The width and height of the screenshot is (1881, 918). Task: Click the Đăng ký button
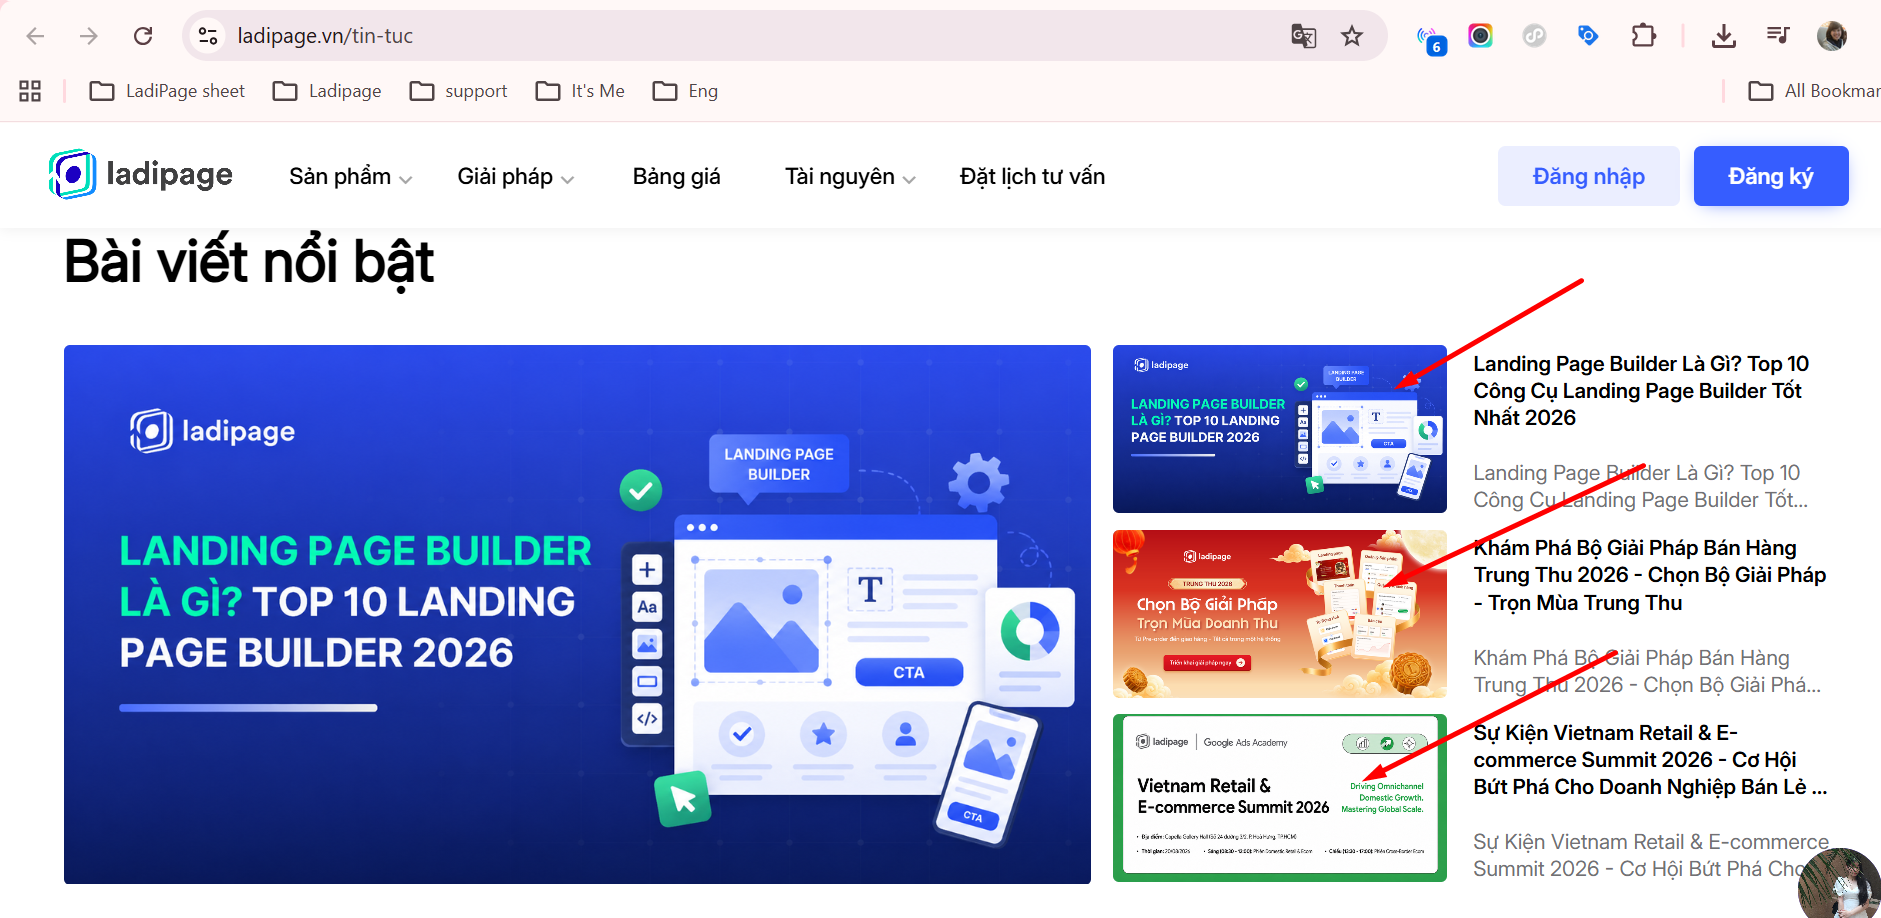1771,176
